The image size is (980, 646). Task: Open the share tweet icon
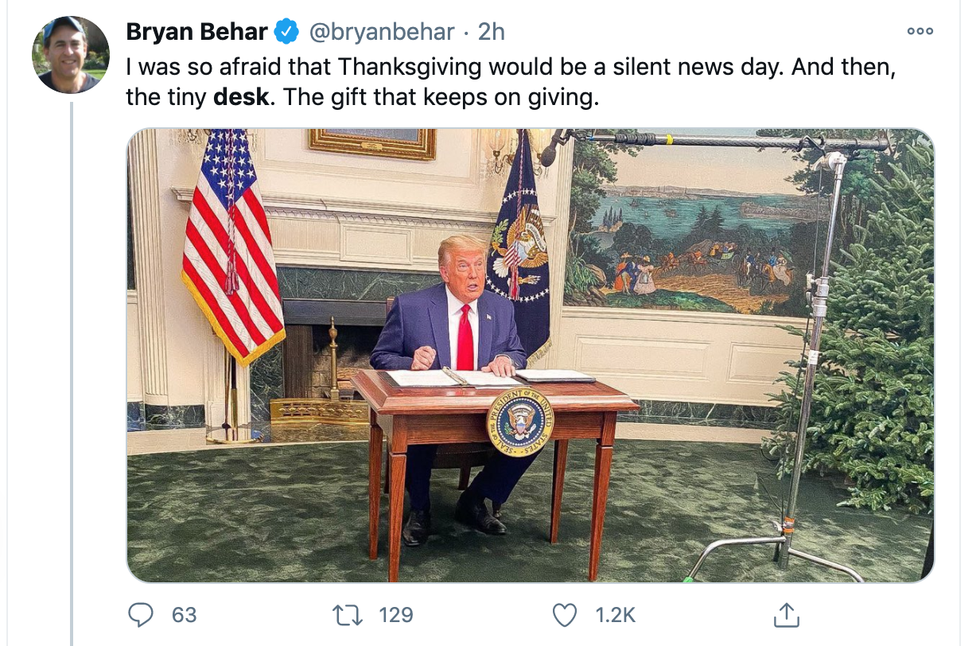pos(787,614)
